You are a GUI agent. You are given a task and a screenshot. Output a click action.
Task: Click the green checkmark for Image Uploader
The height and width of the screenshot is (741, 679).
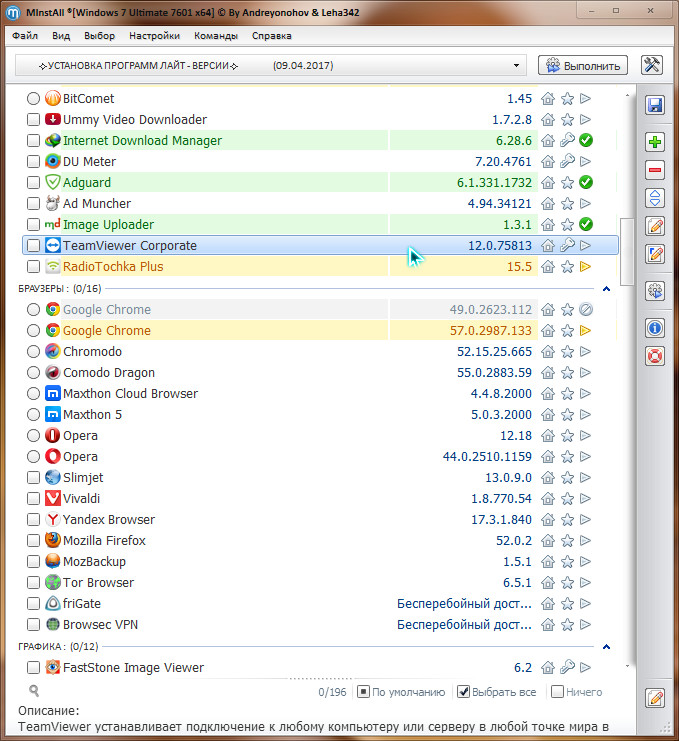[586, 224]
